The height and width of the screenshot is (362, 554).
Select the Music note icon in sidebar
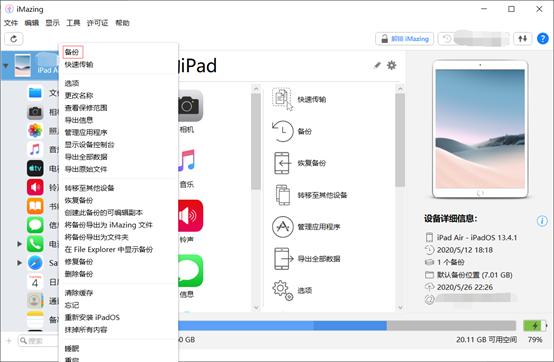(35, 149)
